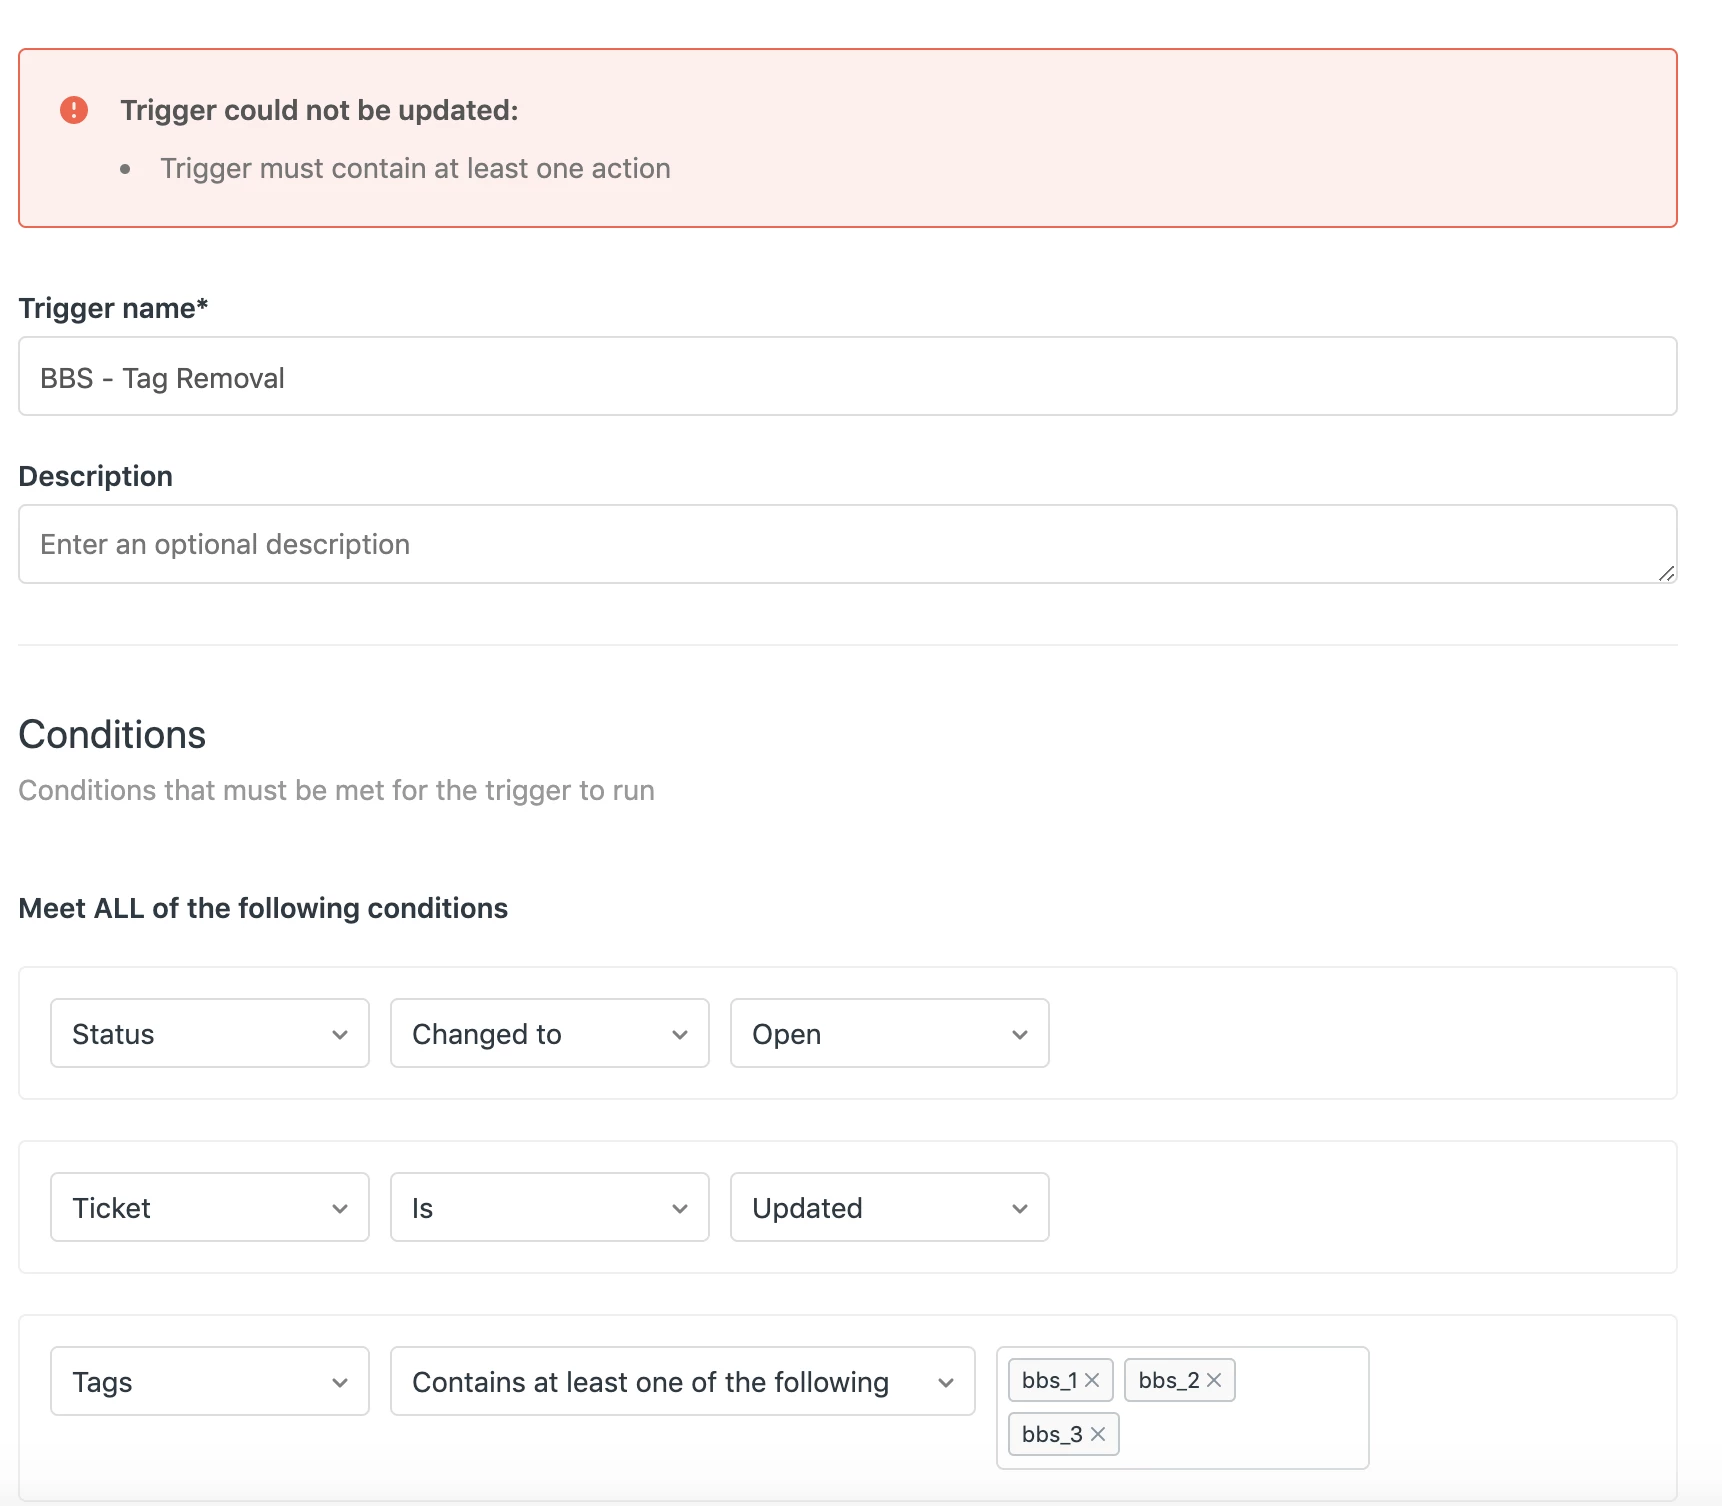The width and height of the screenshot is (1722, 1506).
Task: Click the description field resize handle
Action: click(x=1666, y=573)
